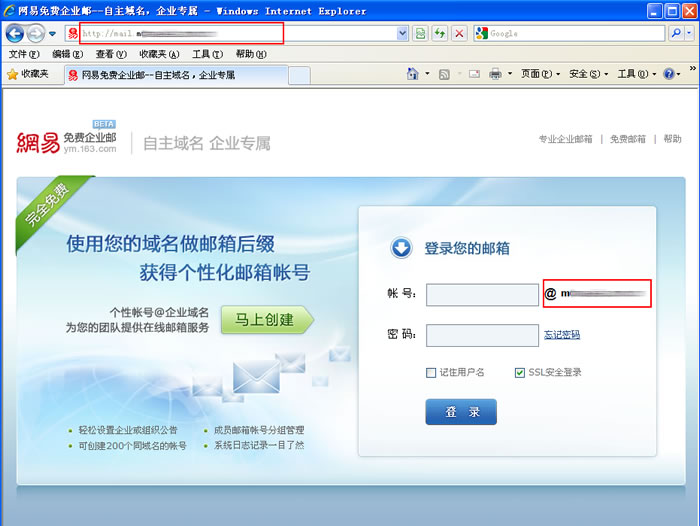Stop loading with the red X icon
The height and width of the screenshot is (526, 700).
[x=459, y=33]
